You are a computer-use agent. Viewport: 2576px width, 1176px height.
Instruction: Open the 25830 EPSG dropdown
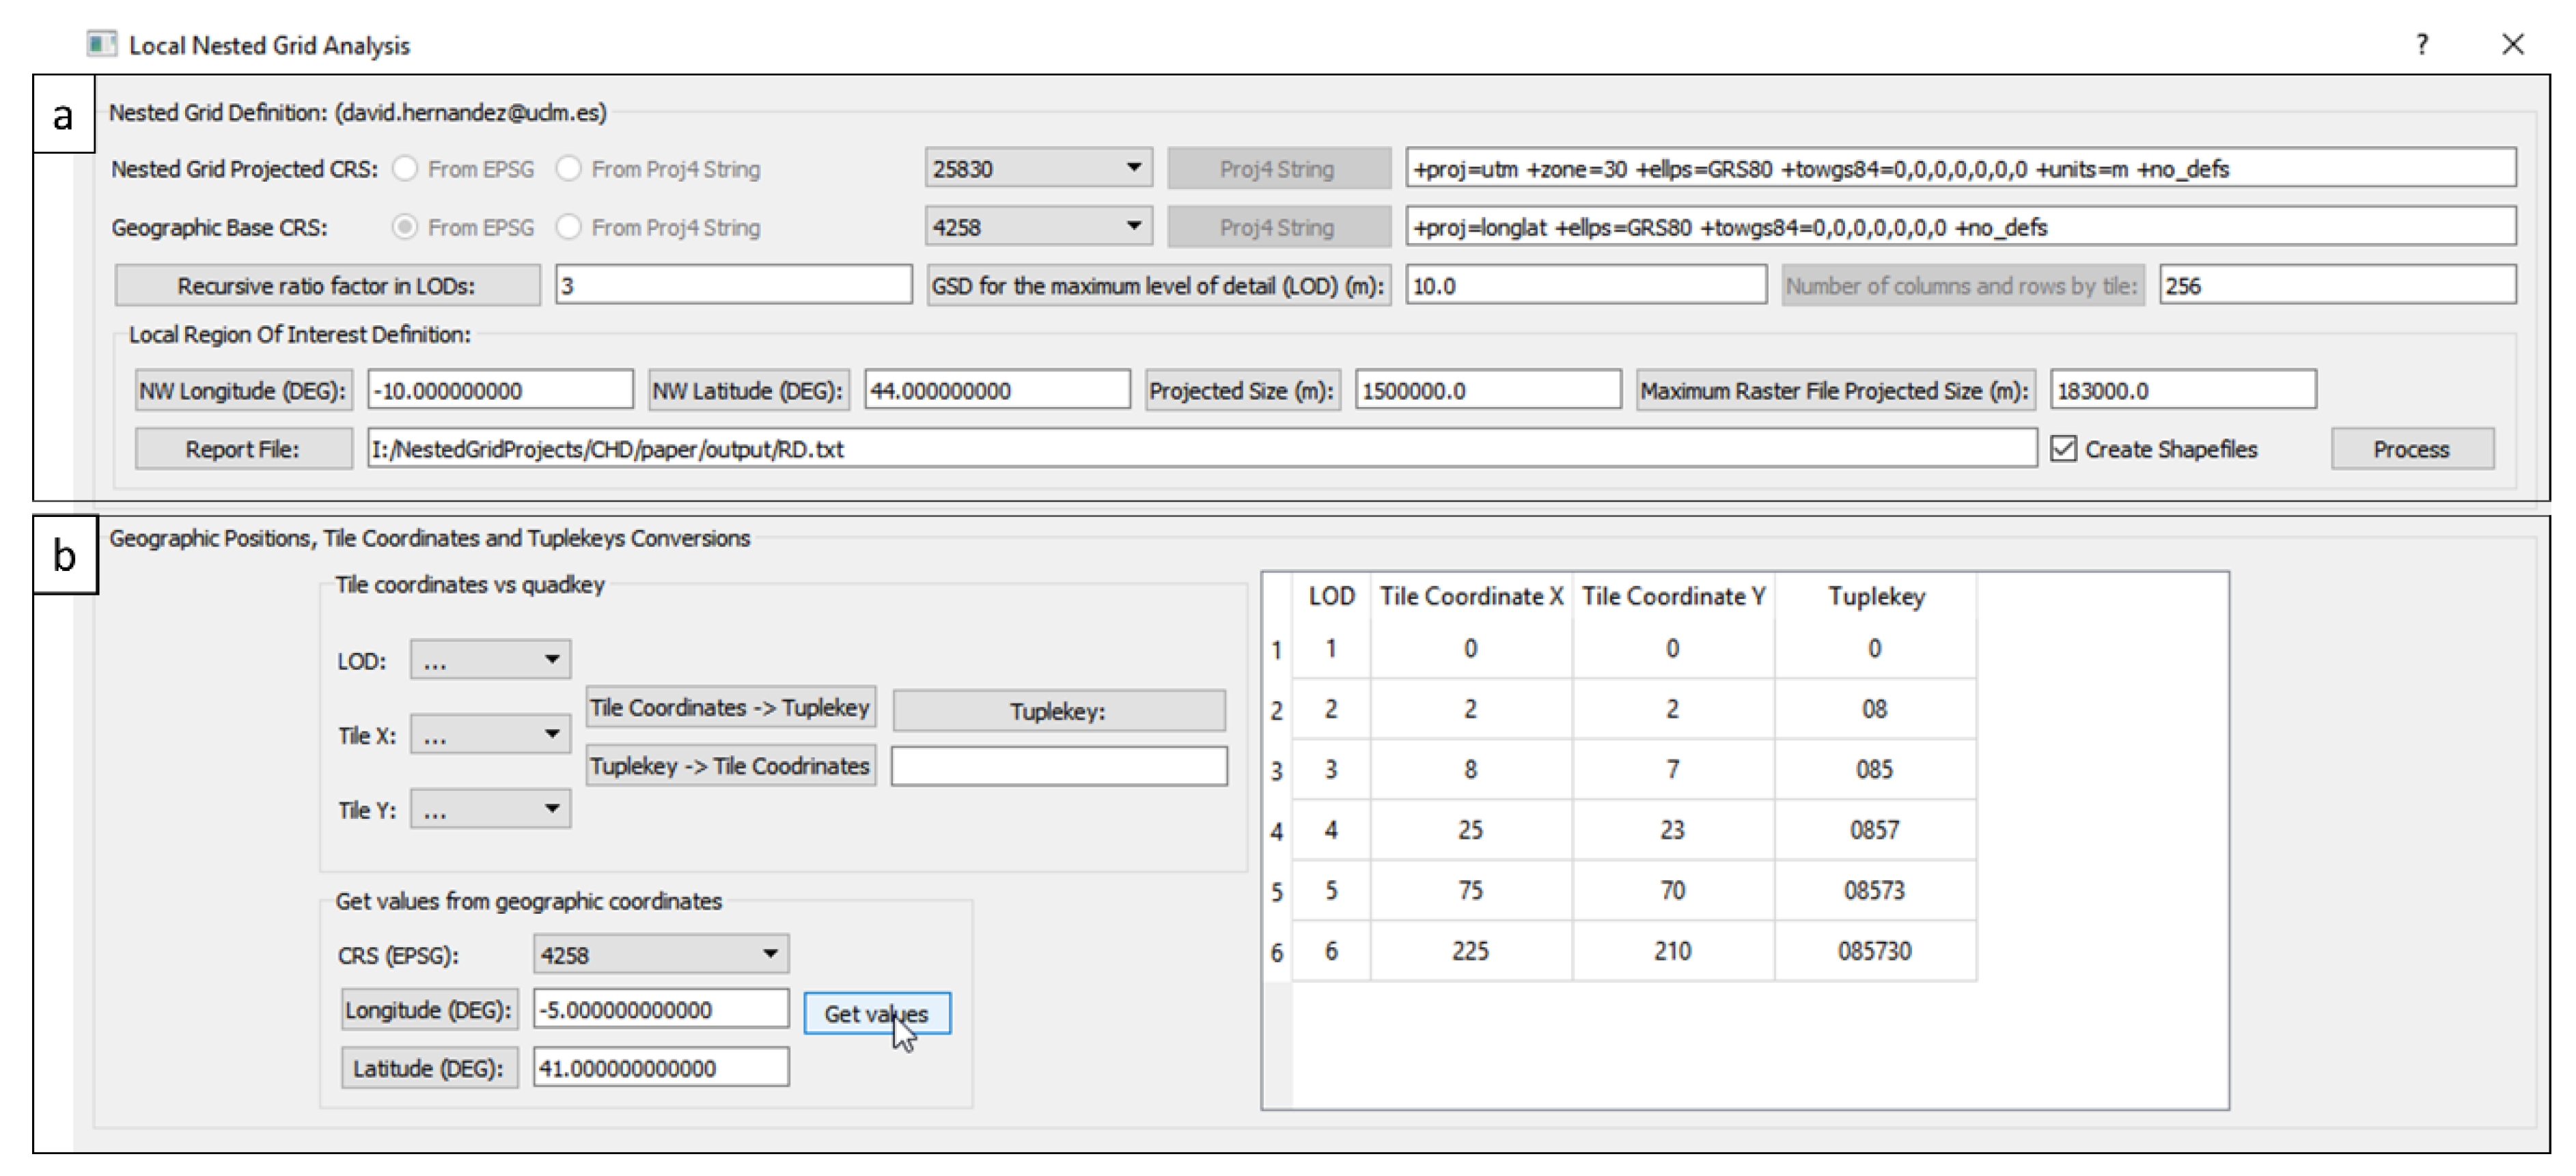(1038, 168)
